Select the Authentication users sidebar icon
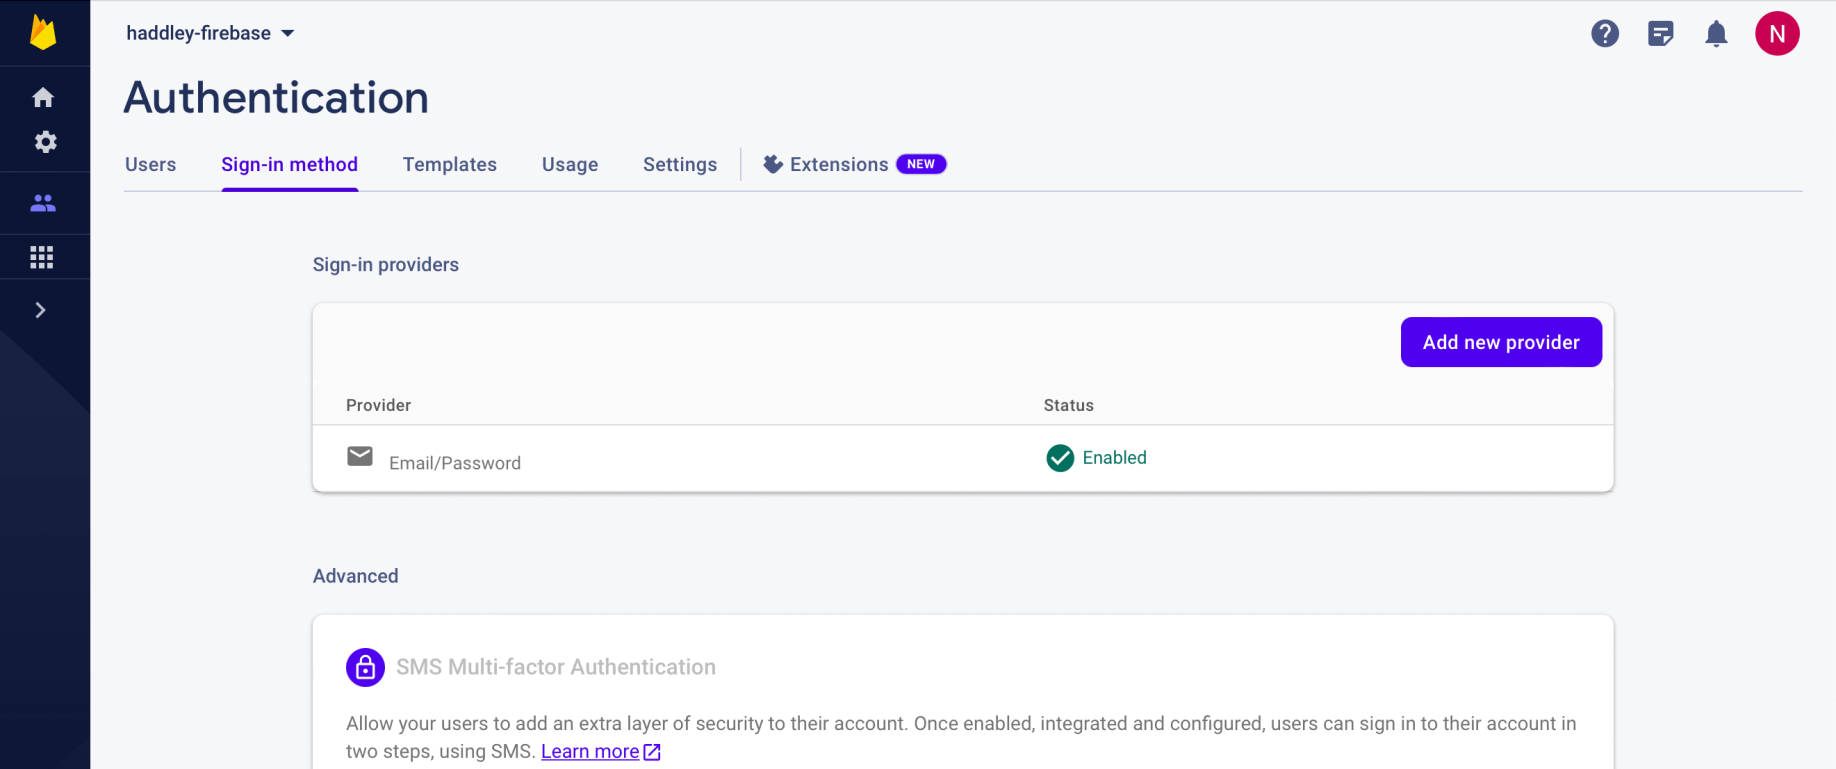Viewport: 1836px width, 769px height. (43, 203)
